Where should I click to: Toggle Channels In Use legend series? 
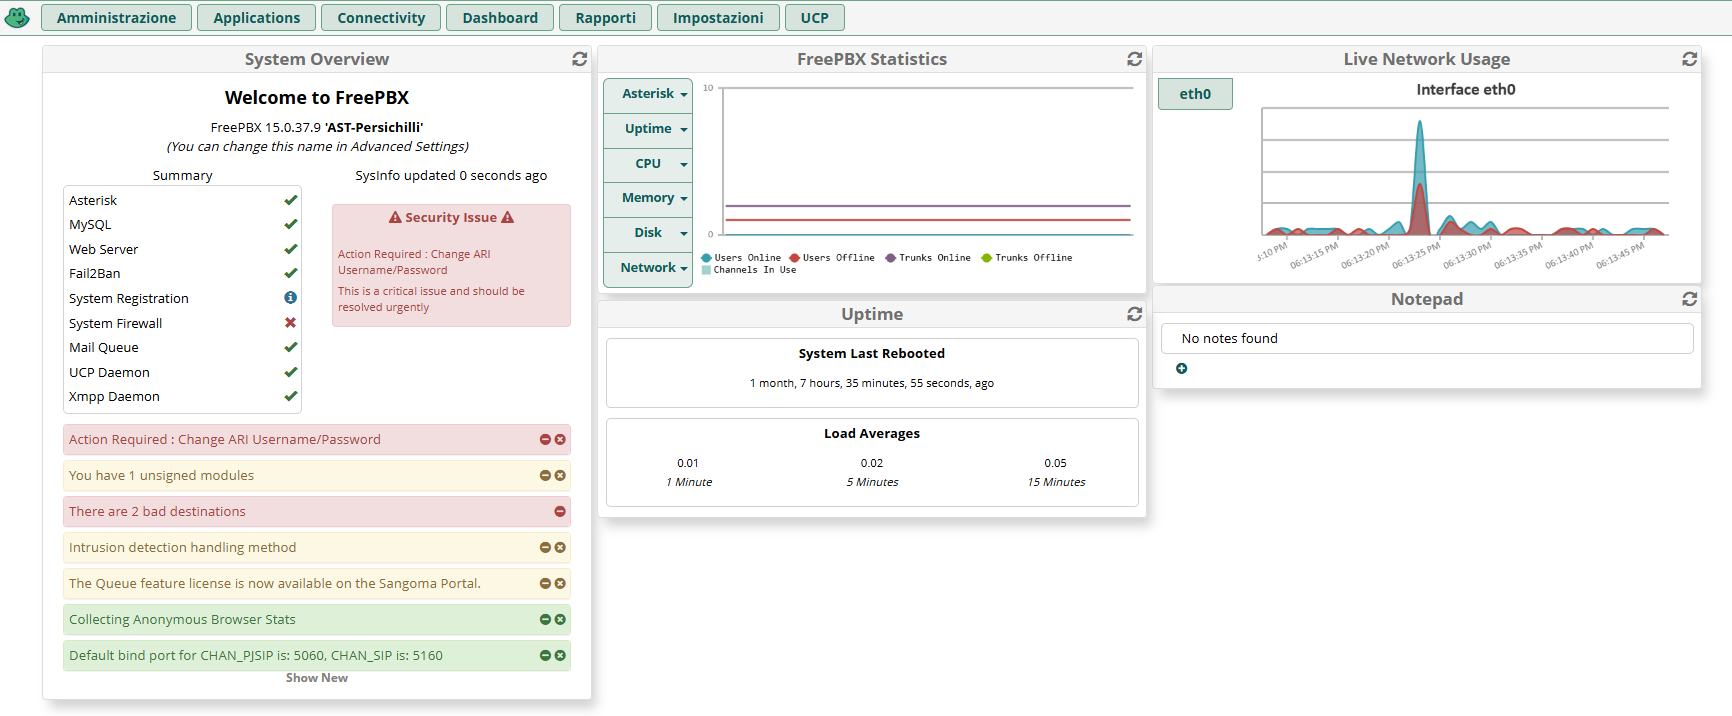click(x=749, y=270)
